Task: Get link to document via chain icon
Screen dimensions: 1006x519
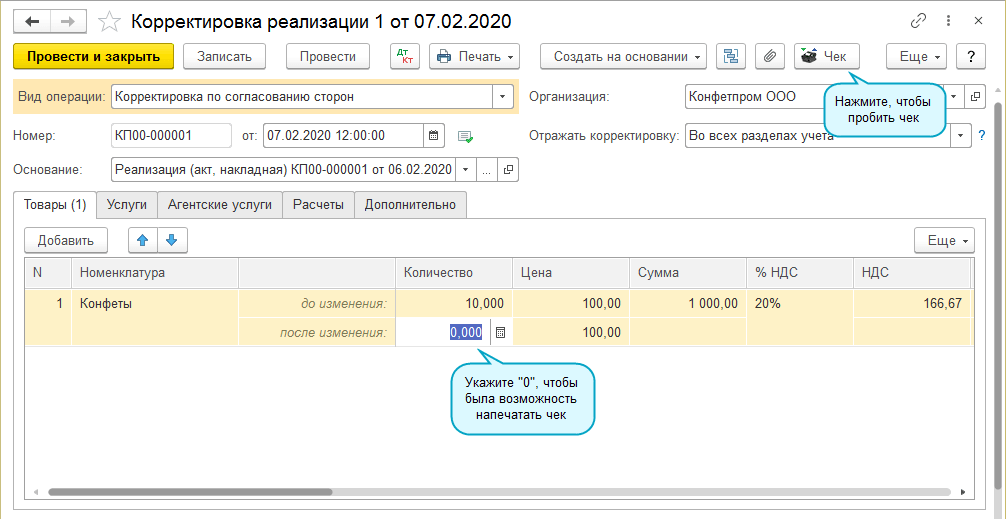Action: (919, 21)
